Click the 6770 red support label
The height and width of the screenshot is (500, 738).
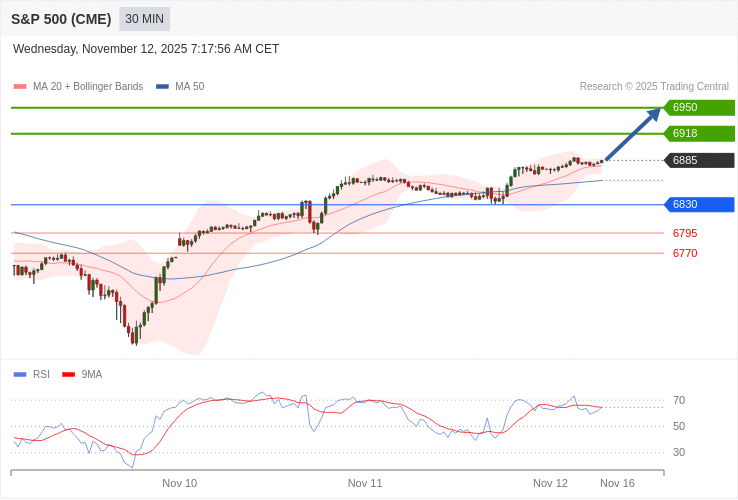[685, 253]
